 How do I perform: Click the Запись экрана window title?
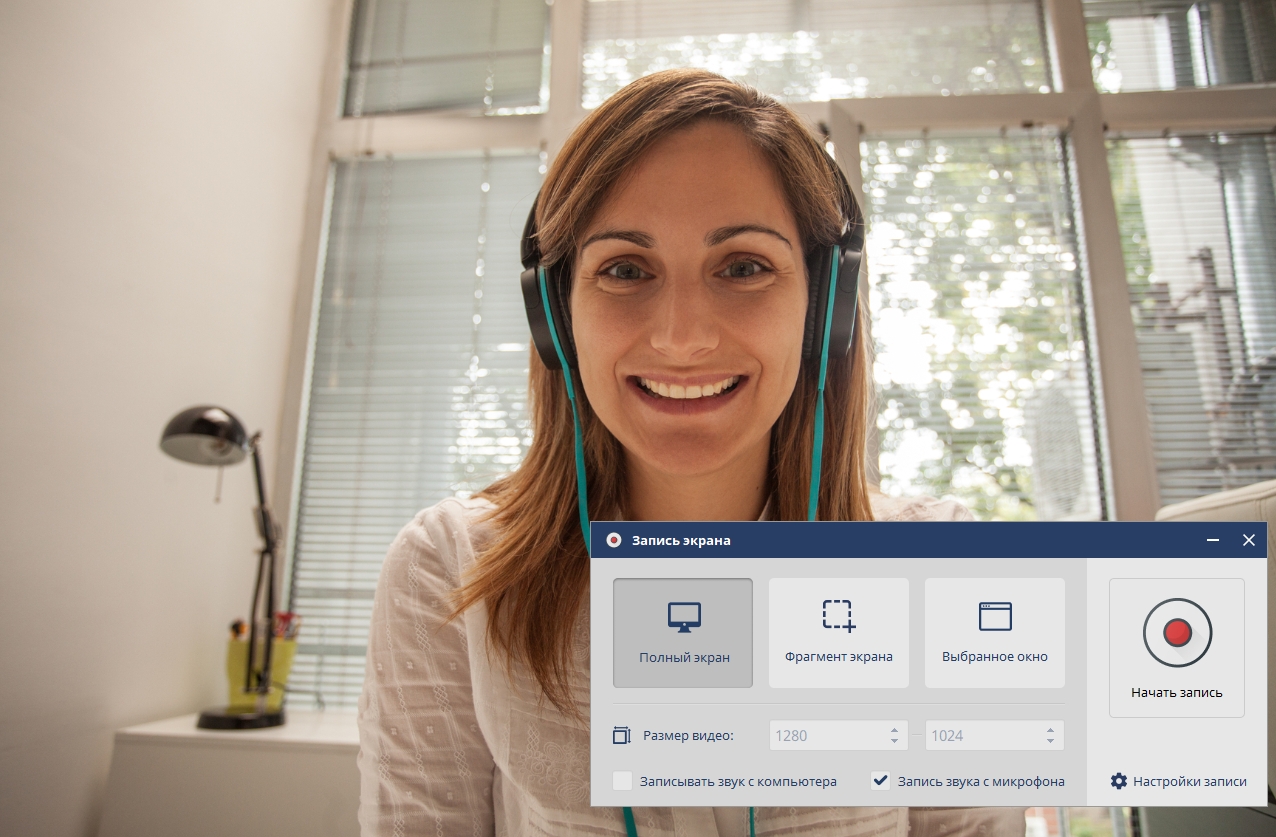(681, 540)
